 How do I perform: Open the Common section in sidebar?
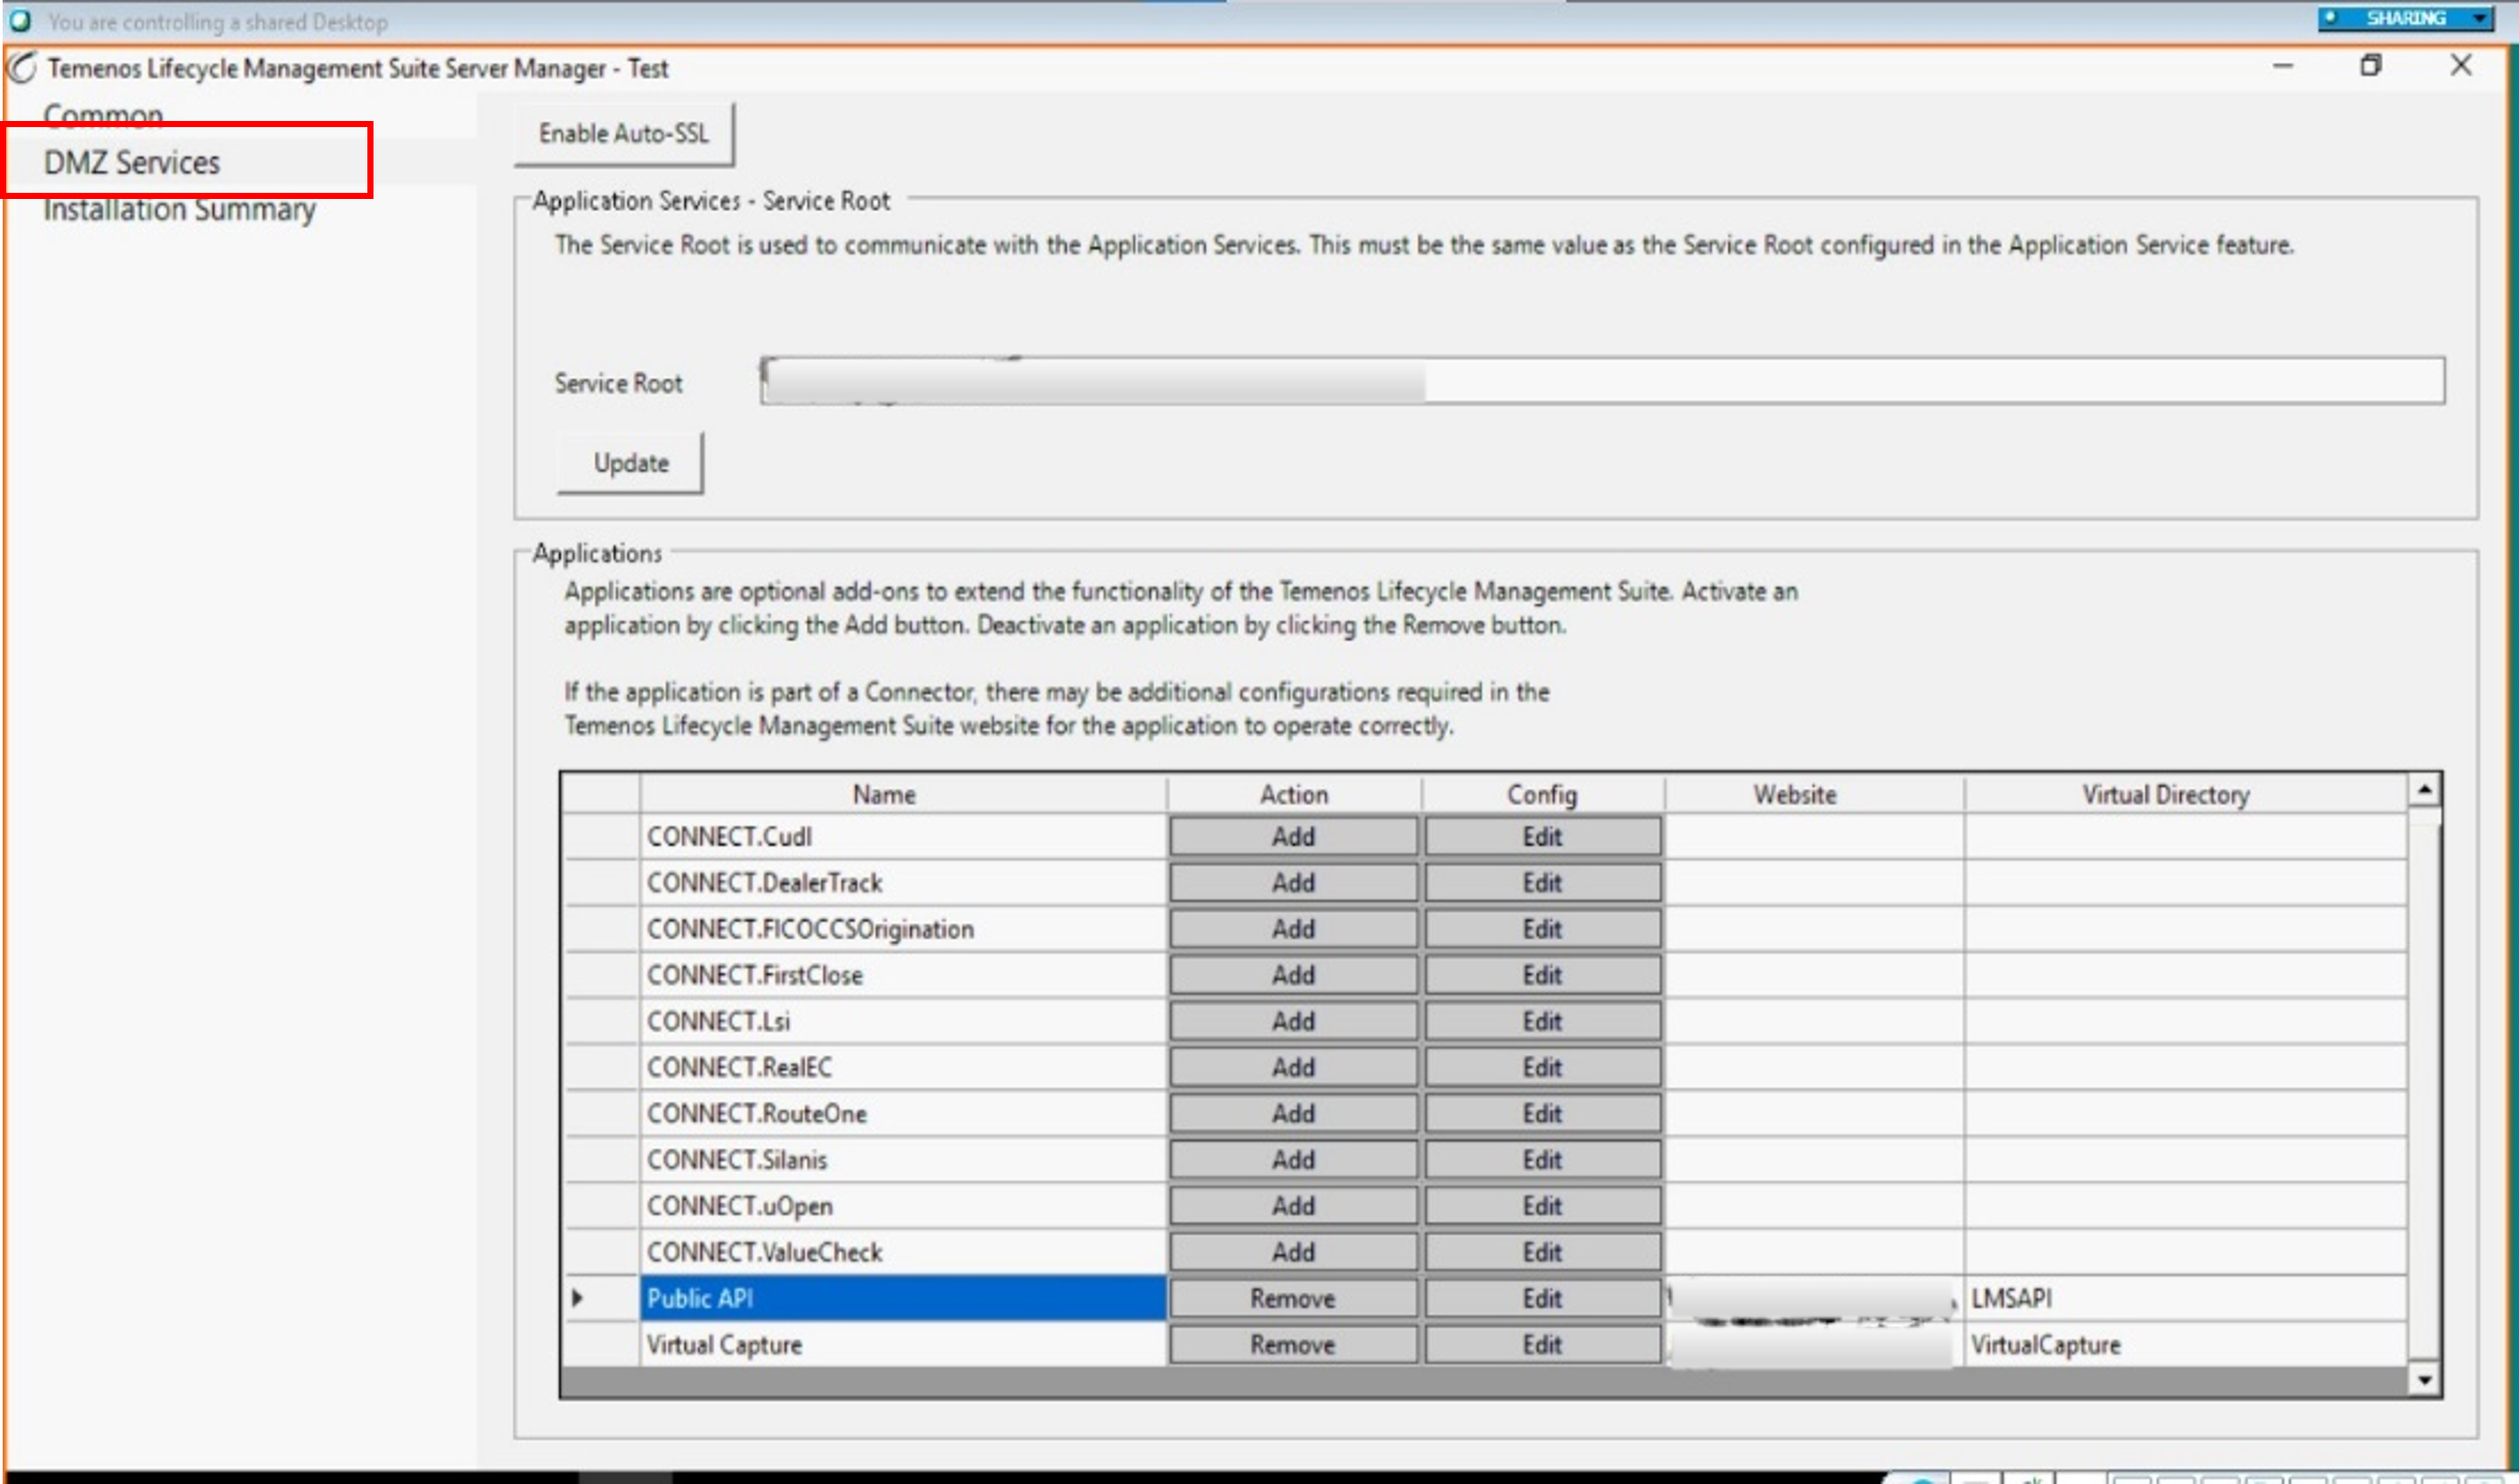pos(103,116)
